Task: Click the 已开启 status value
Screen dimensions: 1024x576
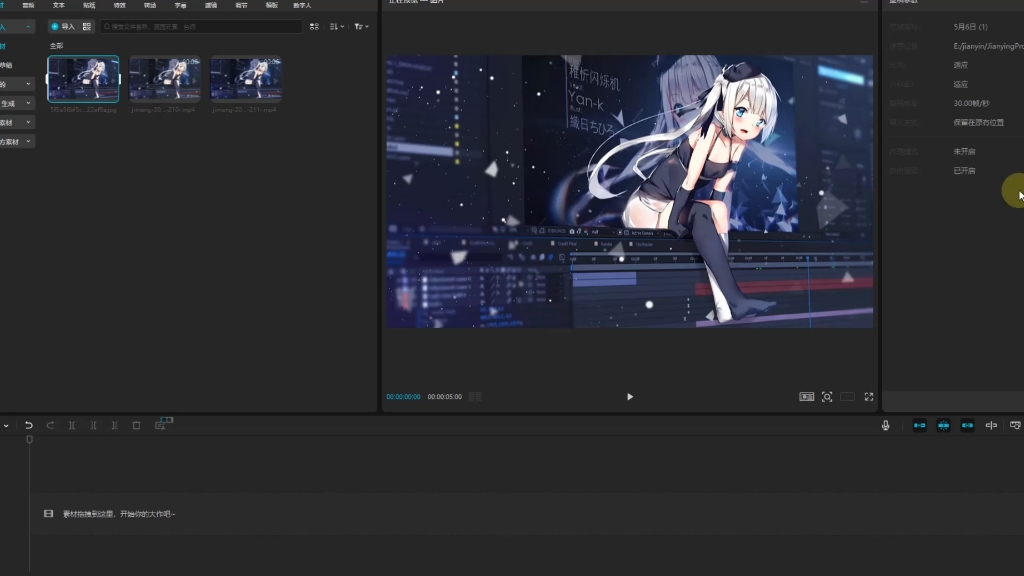Action: [964, 170]
